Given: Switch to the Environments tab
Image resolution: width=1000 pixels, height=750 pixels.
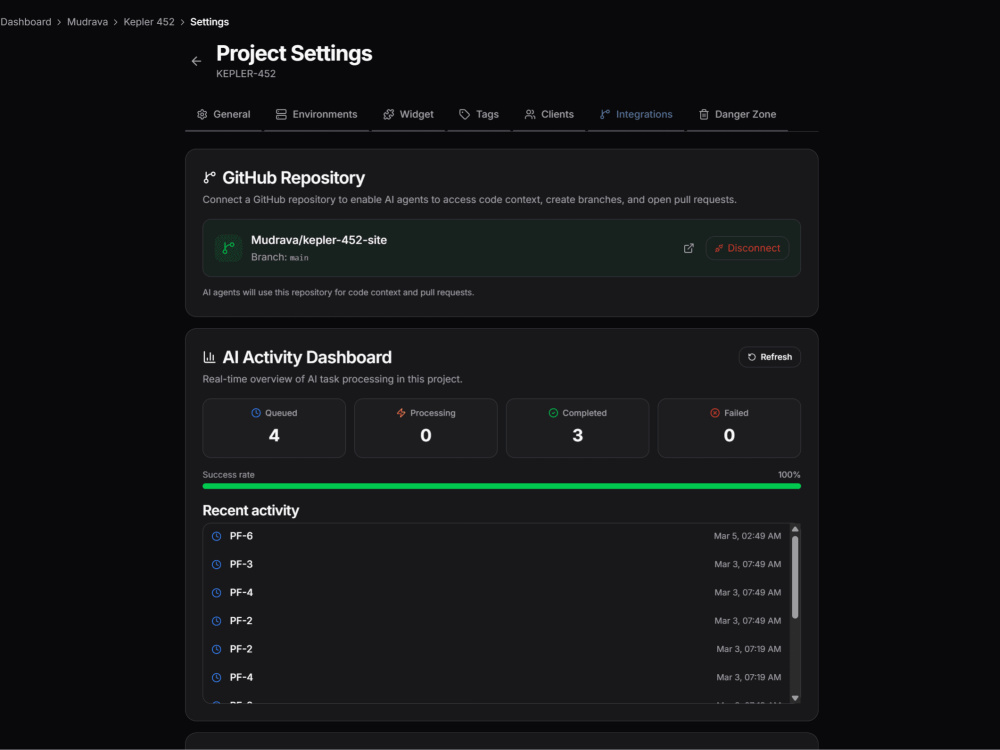Looking at the screenshot, I should point(316,115).
